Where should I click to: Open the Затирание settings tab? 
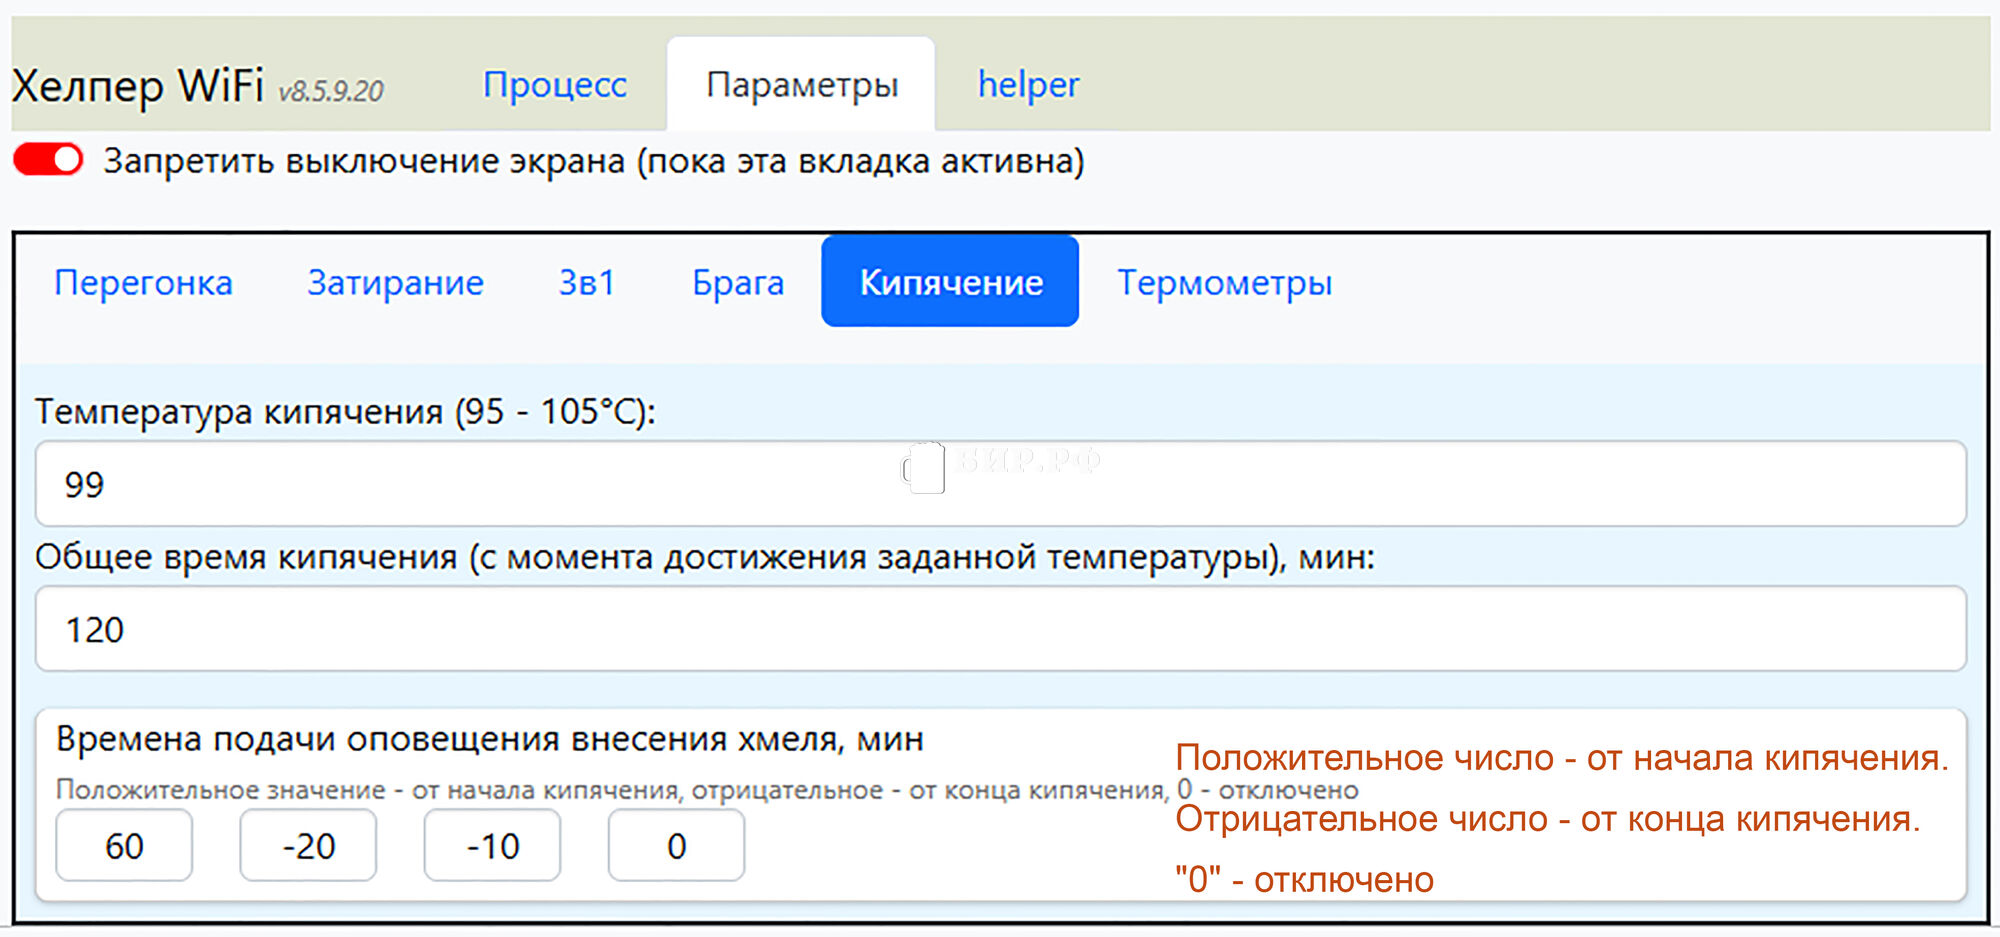[395, 283]
